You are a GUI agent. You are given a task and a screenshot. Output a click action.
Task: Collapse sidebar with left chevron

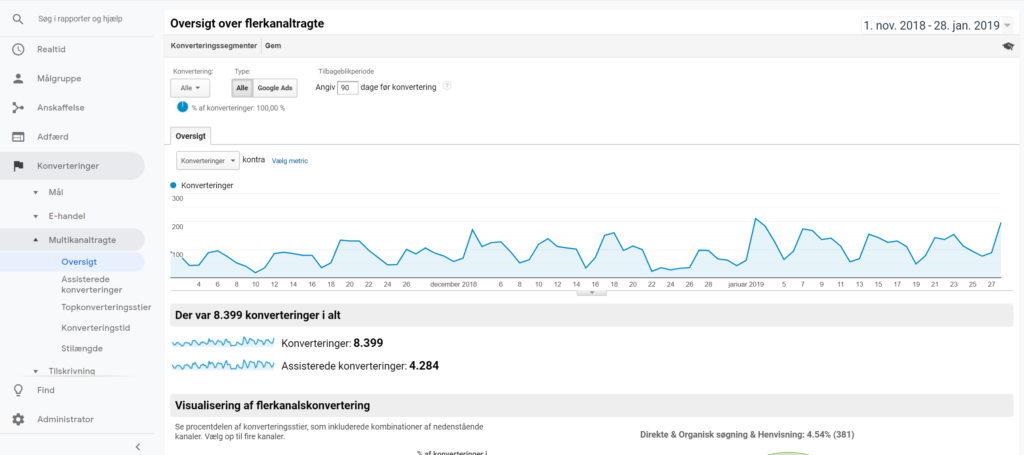[138, 447]
